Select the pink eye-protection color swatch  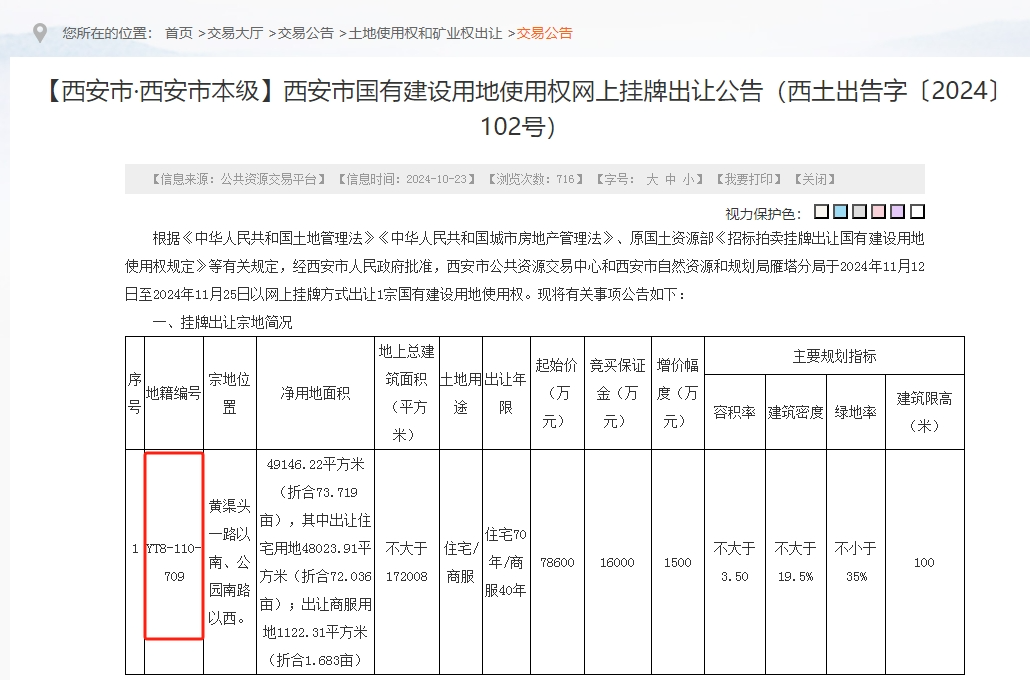point(876,211)
